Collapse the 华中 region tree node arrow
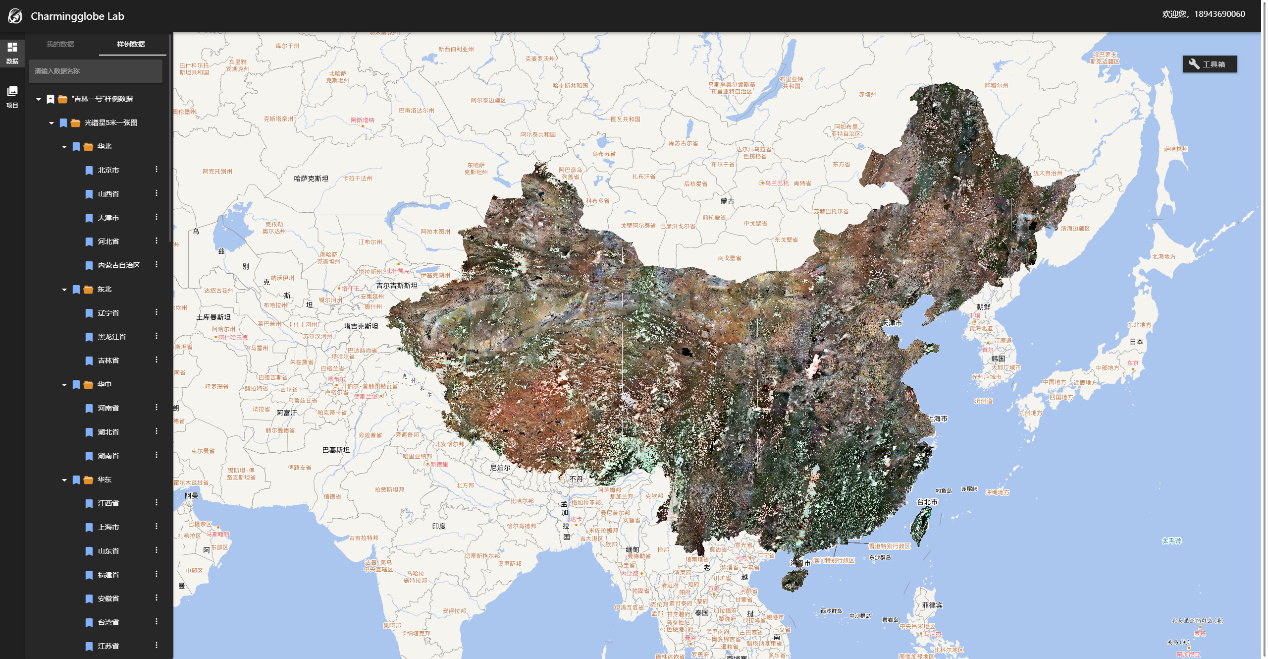 coord(64,385)
